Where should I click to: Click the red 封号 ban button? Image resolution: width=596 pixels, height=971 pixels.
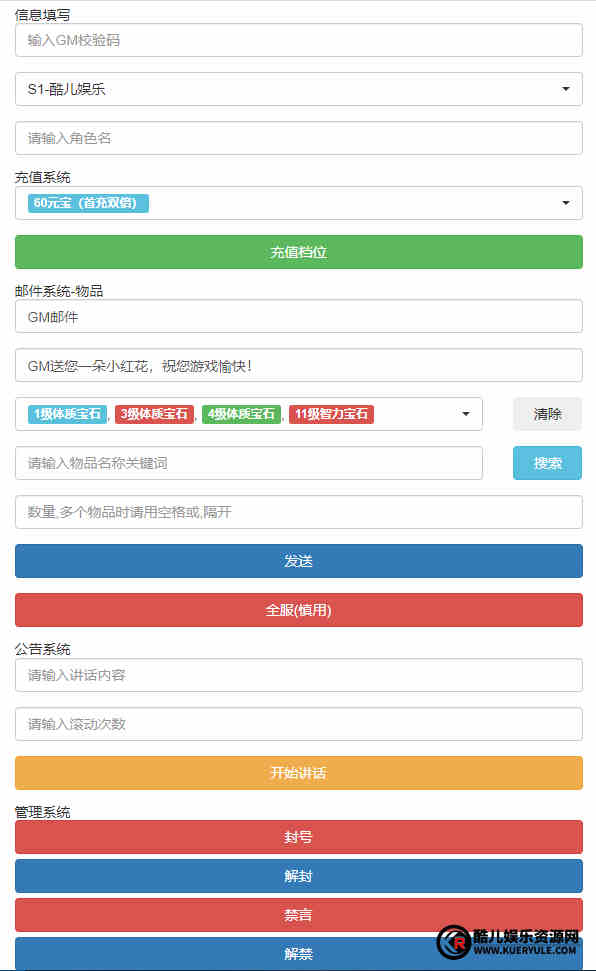pos(298,837)
